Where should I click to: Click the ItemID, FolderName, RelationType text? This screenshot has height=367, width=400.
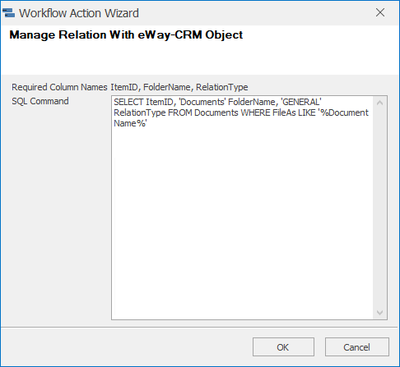point(179,87)
